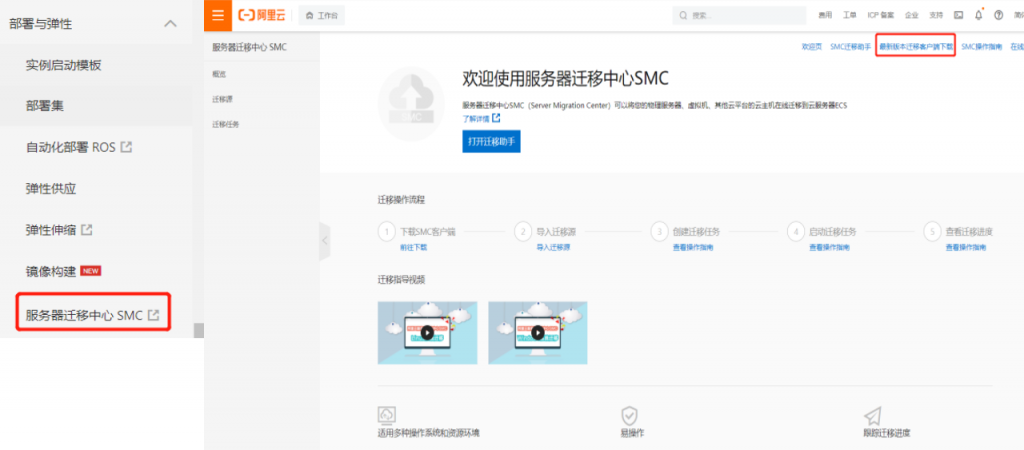Open 工作台 workbench tab

[x=322, y=15]
